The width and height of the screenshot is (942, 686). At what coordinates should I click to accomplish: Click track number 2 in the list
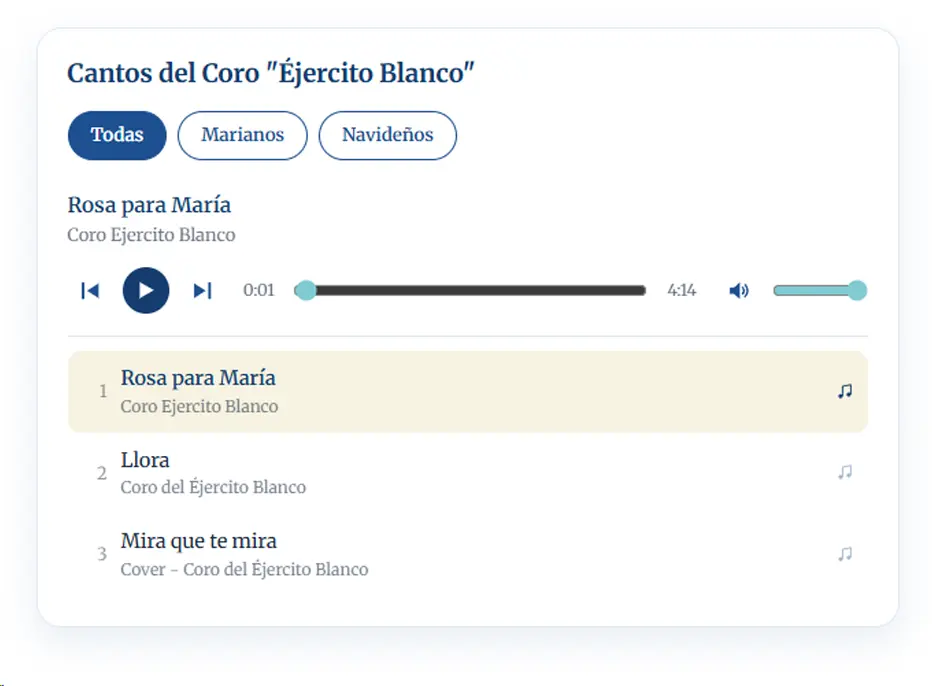(x=102, y=473)
